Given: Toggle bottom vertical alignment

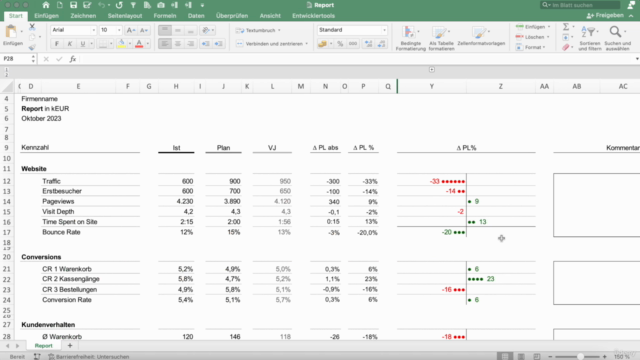Looking at the screenshot, I should [191, 30].
